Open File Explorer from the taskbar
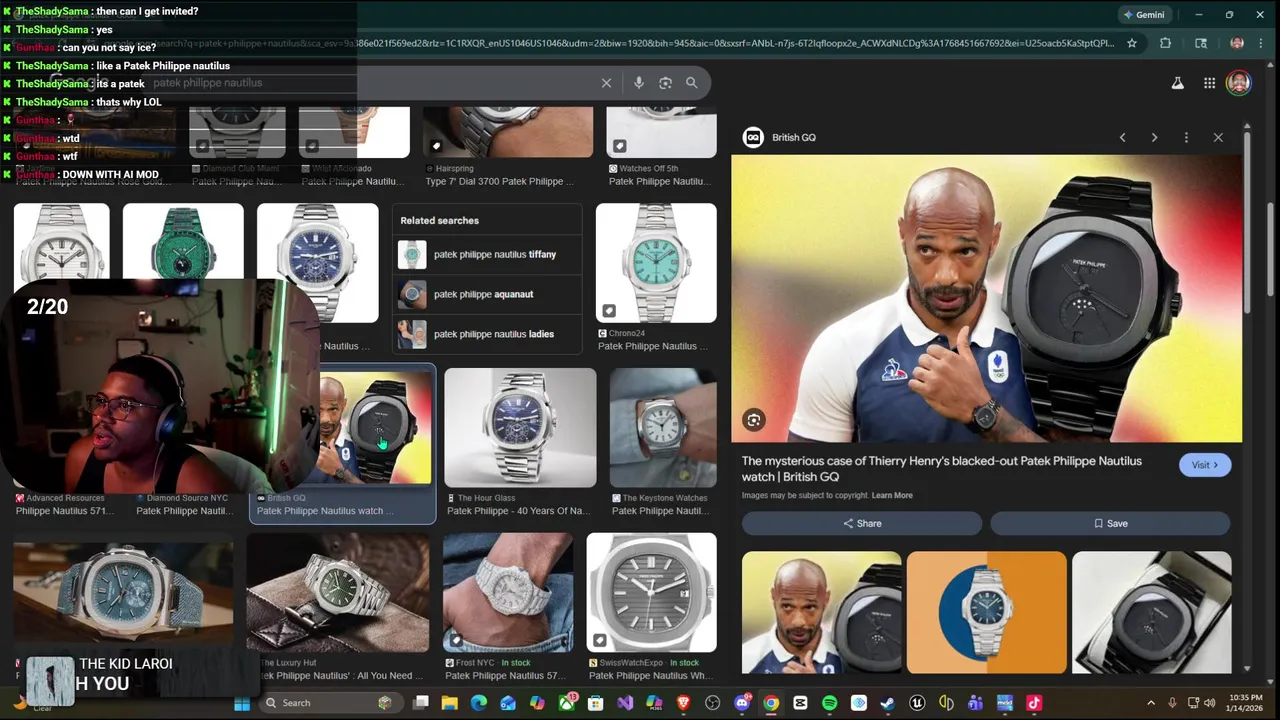The image size is (1280, 720). coord(450,703)
